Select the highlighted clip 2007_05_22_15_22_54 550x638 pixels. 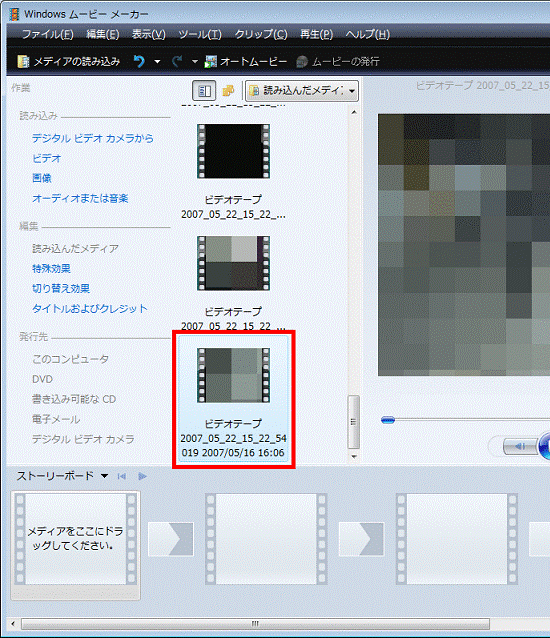(x=234, y=400)
